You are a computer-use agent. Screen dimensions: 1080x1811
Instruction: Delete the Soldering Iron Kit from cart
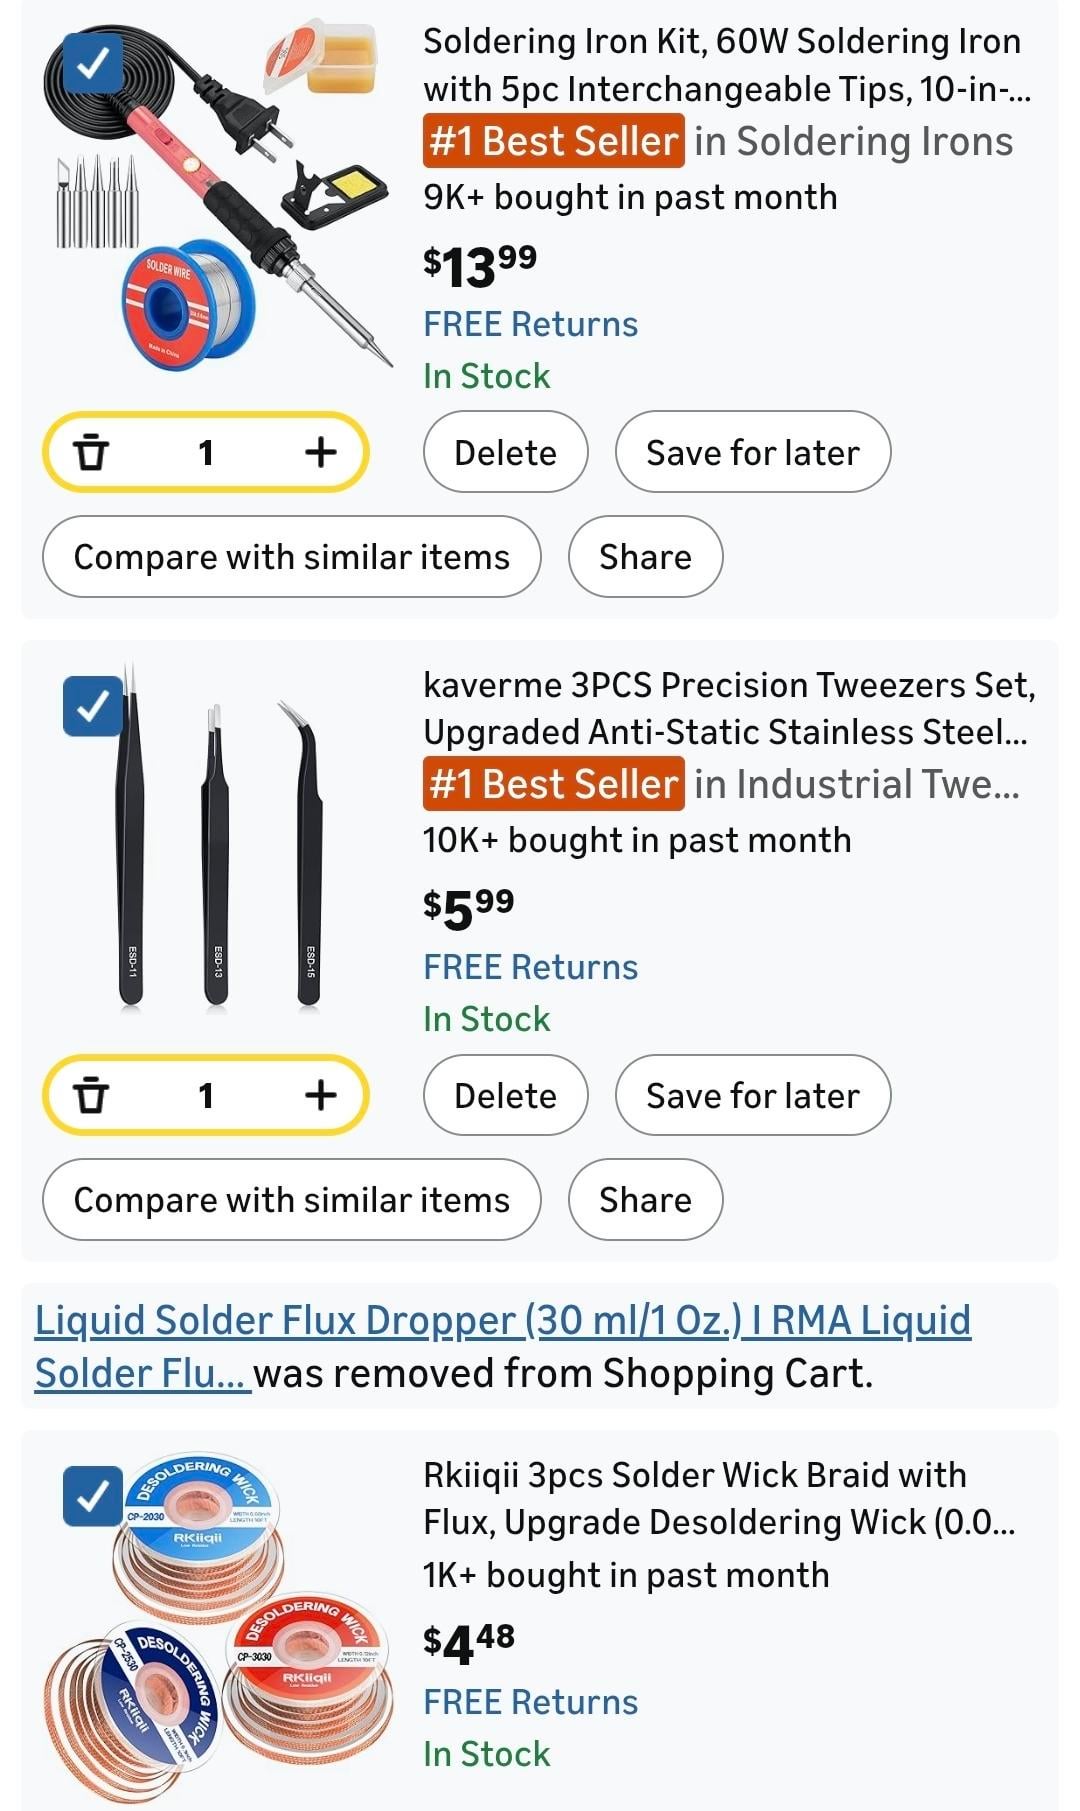tap(505, 453)
